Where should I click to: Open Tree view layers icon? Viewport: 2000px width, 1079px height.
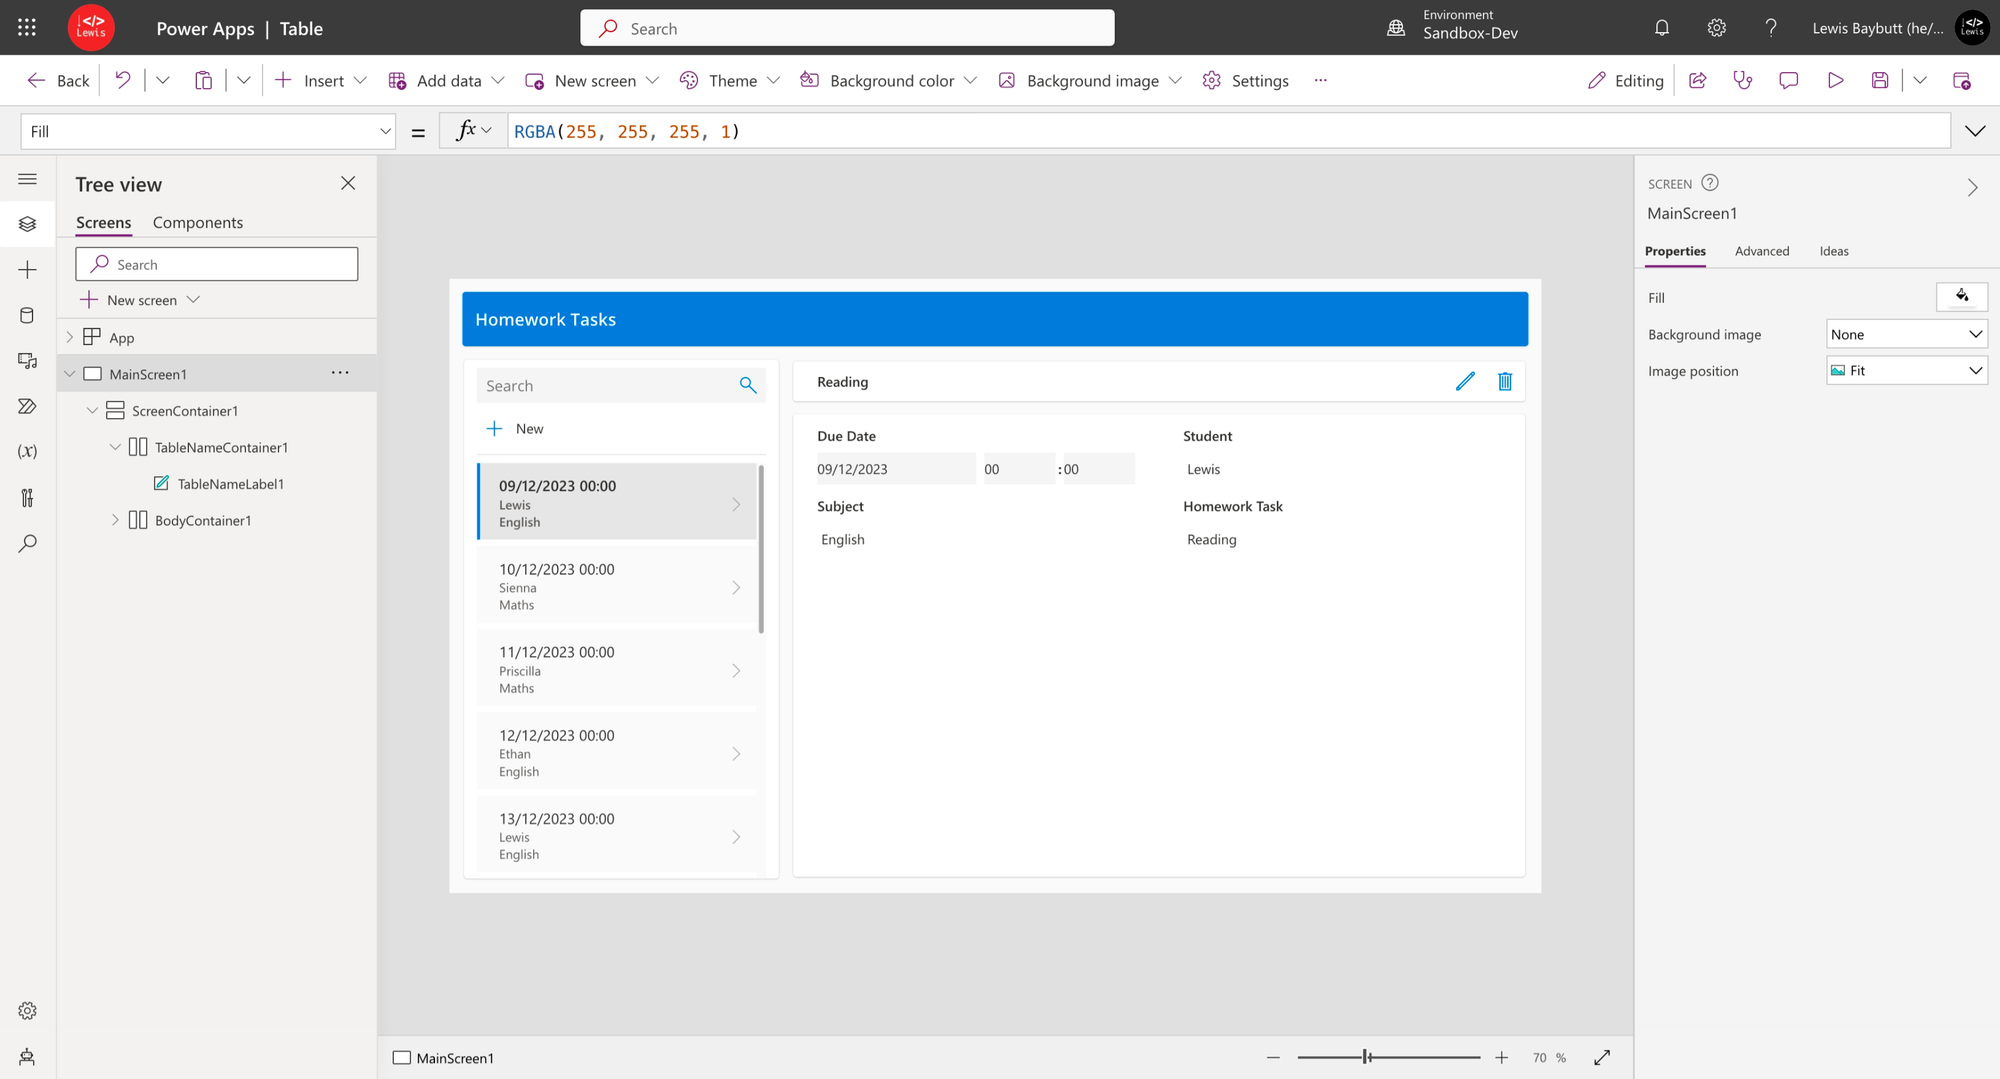[x=27, y=224]
